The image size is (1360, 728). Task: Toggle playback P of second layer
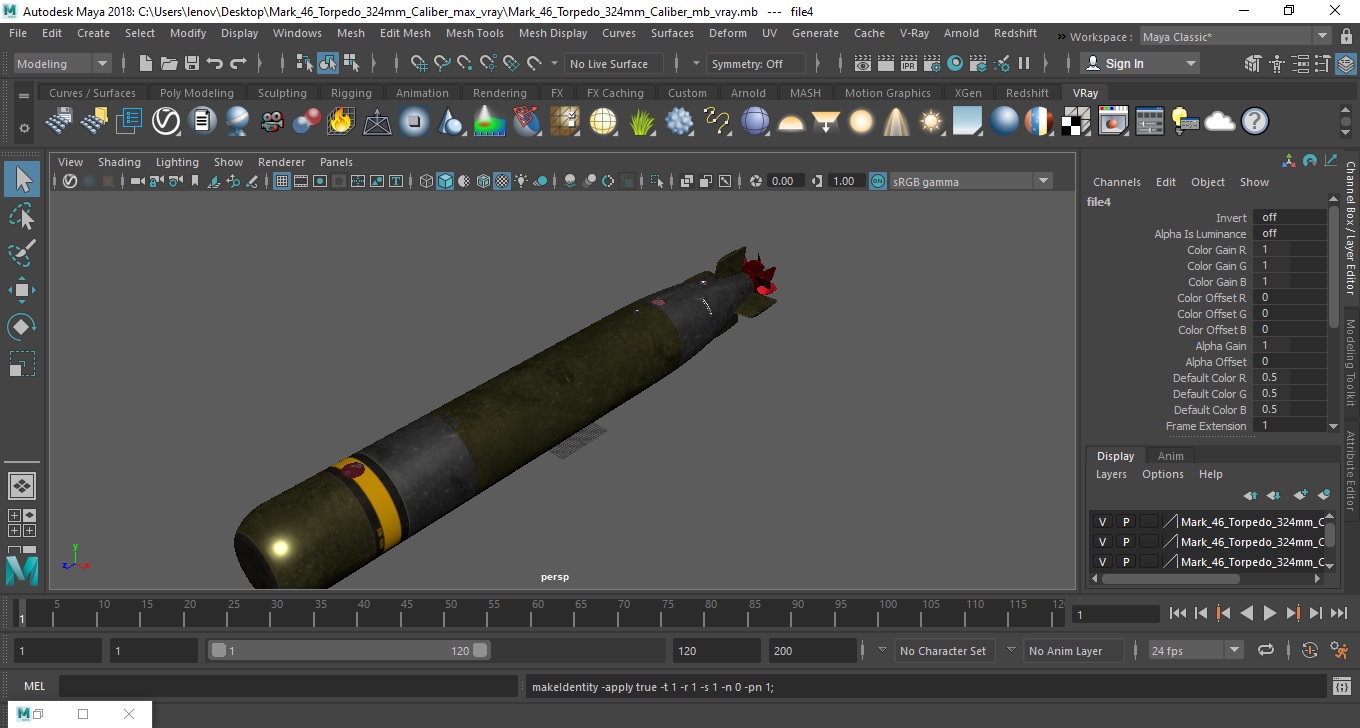[1126, 542]
